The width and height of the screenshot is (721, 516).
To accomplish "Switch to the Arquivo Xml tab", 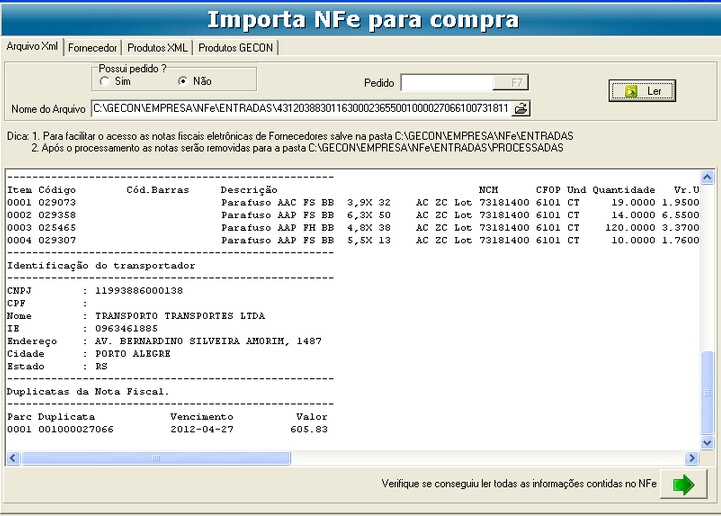I will pyautogui.click(x=32, y=46).
